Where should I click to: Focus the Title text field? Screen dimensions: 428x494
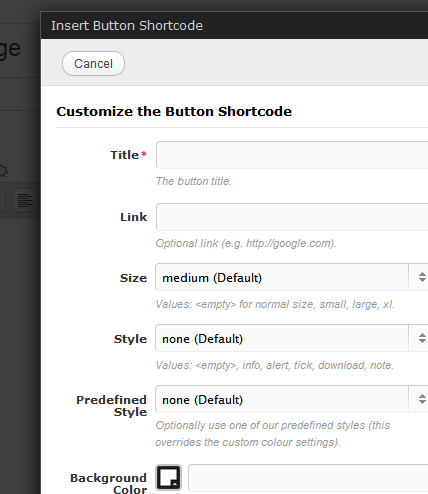[x=292, y=155]
